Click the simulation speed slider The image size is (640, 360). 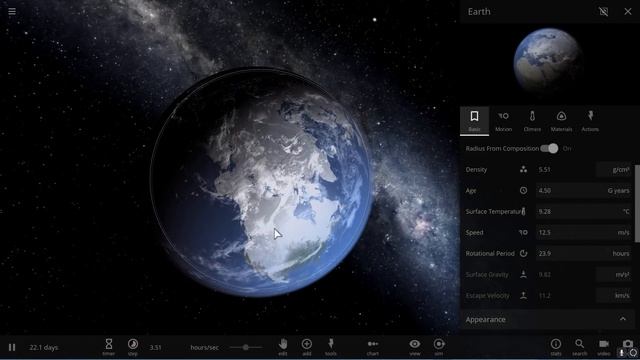click(246, 347)
